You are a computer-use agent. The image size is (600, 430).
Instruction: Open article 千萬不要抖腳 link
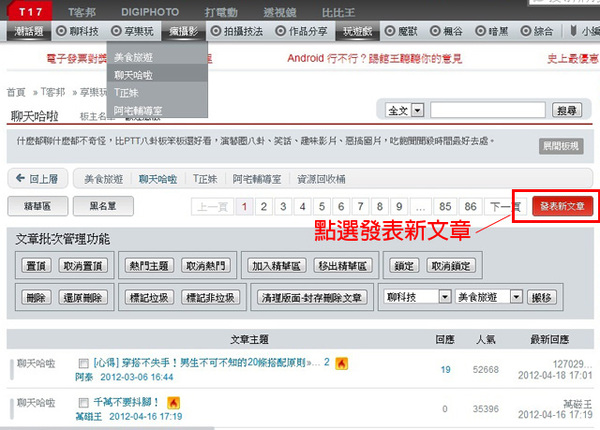click(x=126, y=402)
